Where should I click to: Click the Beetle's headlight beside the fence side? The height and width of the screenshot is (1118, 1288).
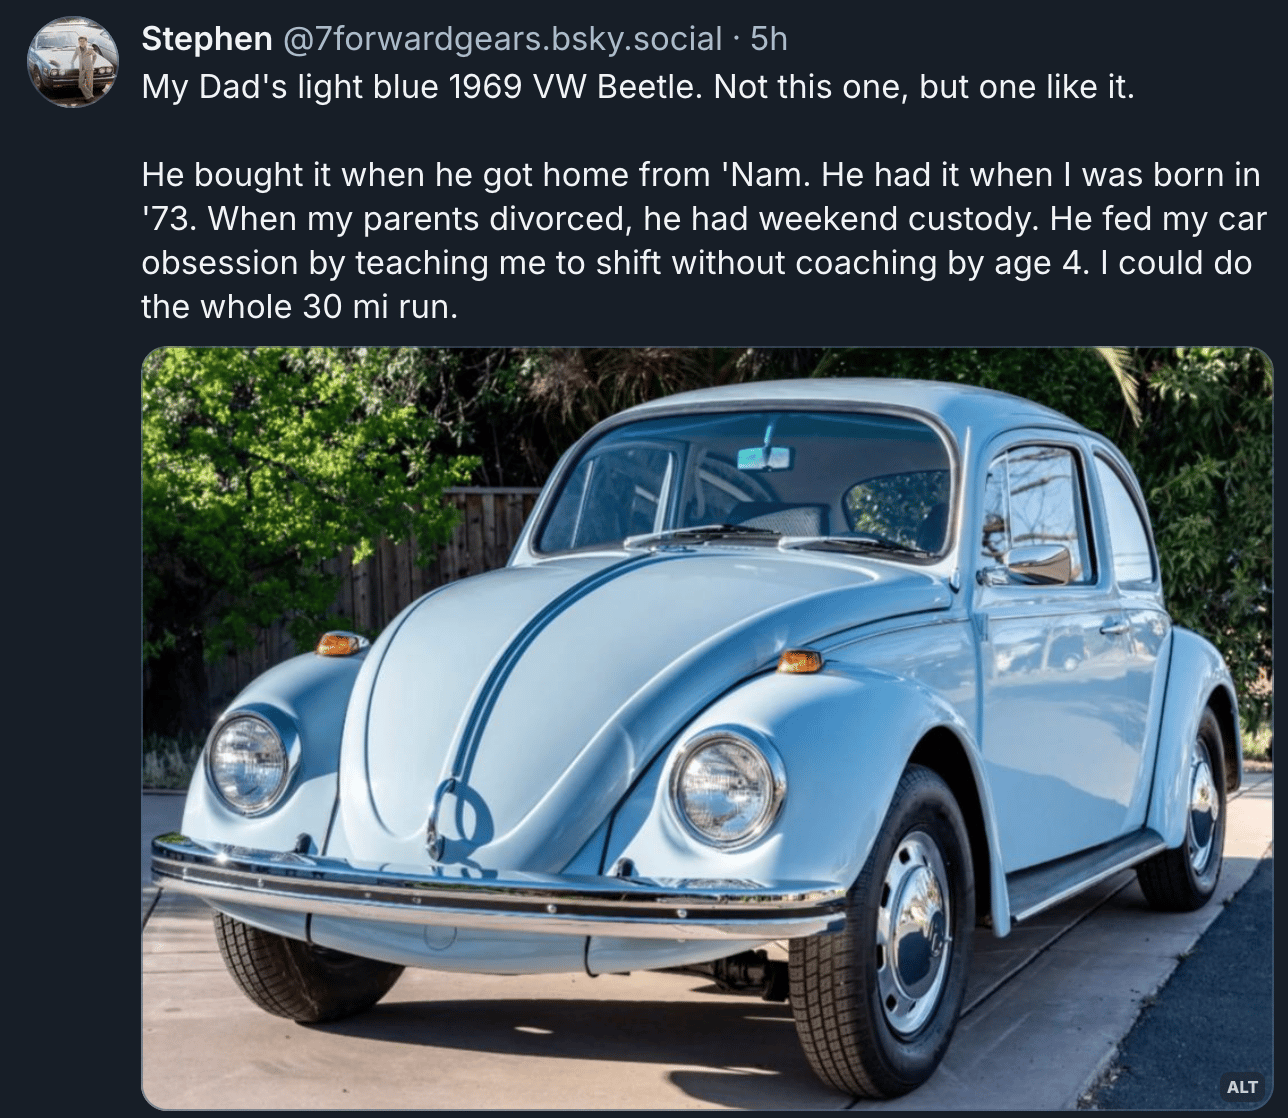[248, 763]
